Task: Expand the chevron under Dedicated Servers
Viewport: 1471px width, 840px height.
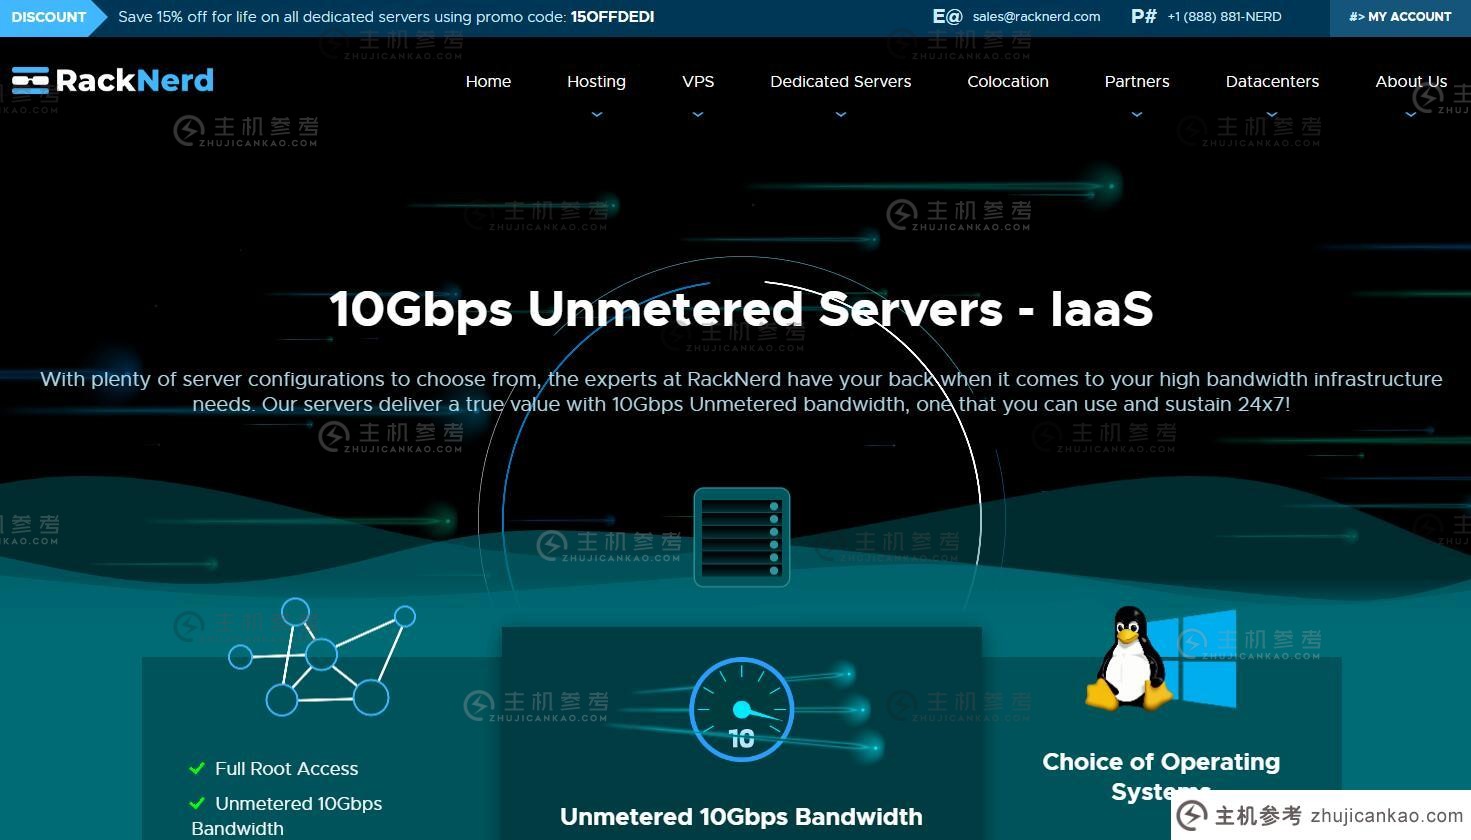Action: pos(841,114)
